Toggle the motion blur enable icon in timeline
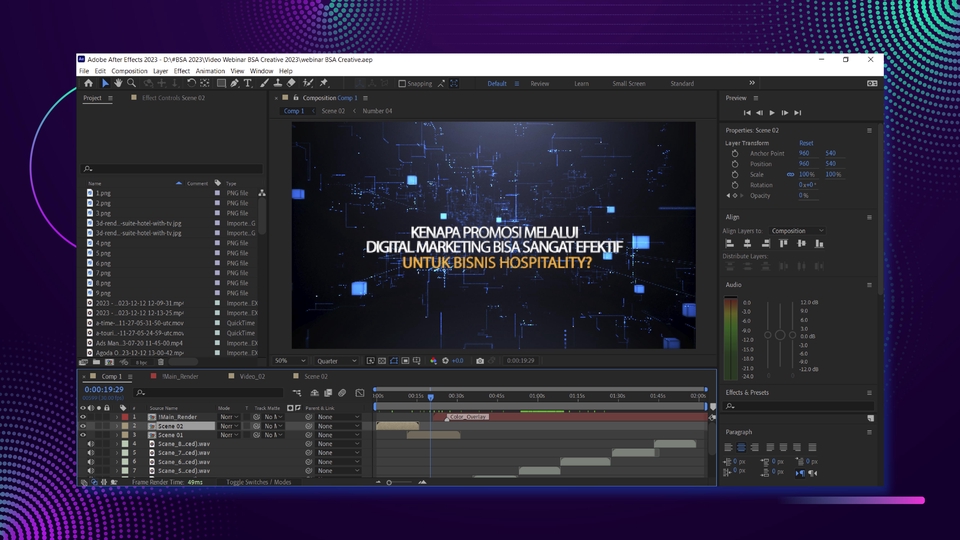Image resolution: width=960 pixels, height=540 pixels. click(342, 393)
